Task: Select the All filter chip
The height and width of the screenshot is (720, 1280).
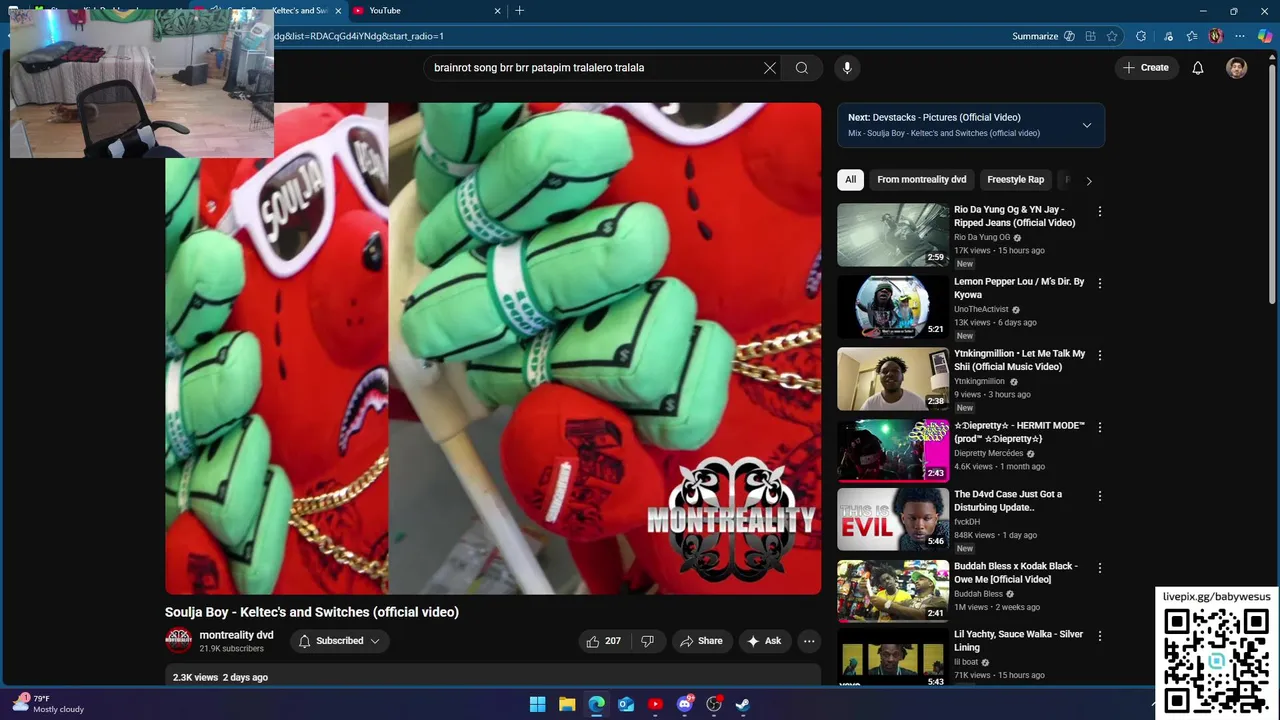Action: click(x=850, y=180)
